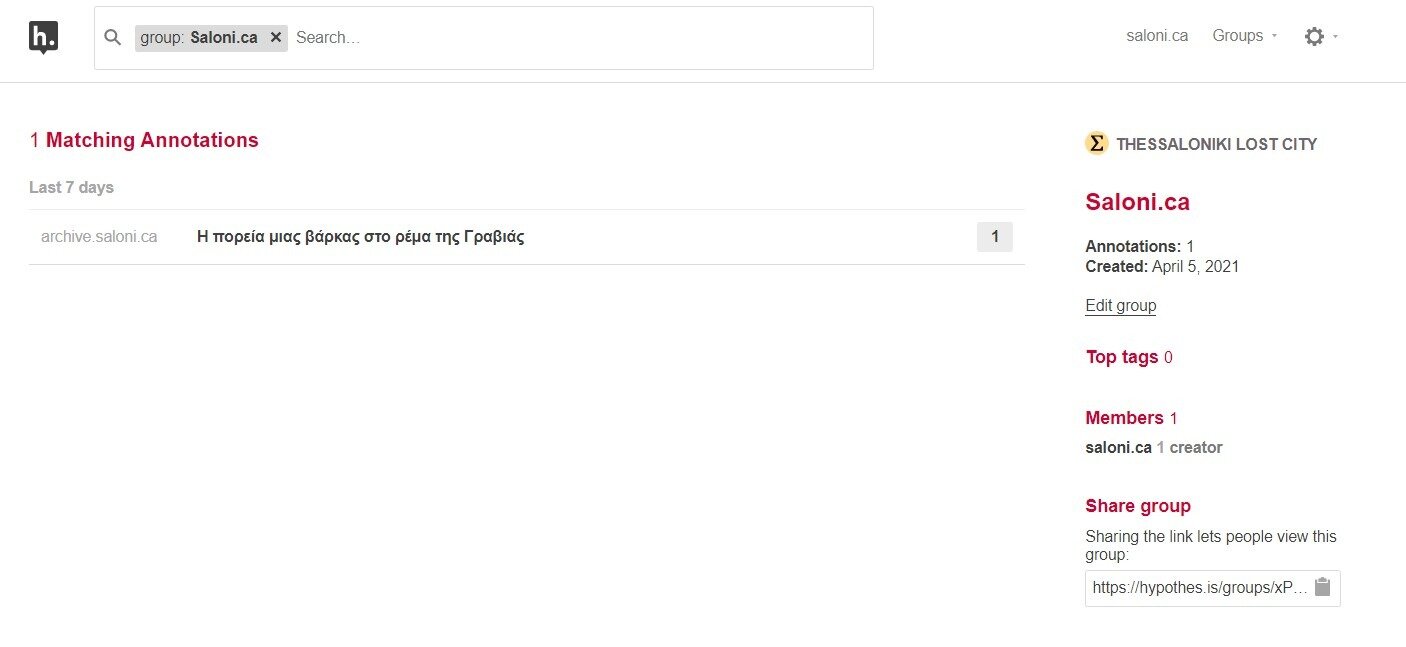Focus the Search text field

pyautogui.click(x=580, y=37)
